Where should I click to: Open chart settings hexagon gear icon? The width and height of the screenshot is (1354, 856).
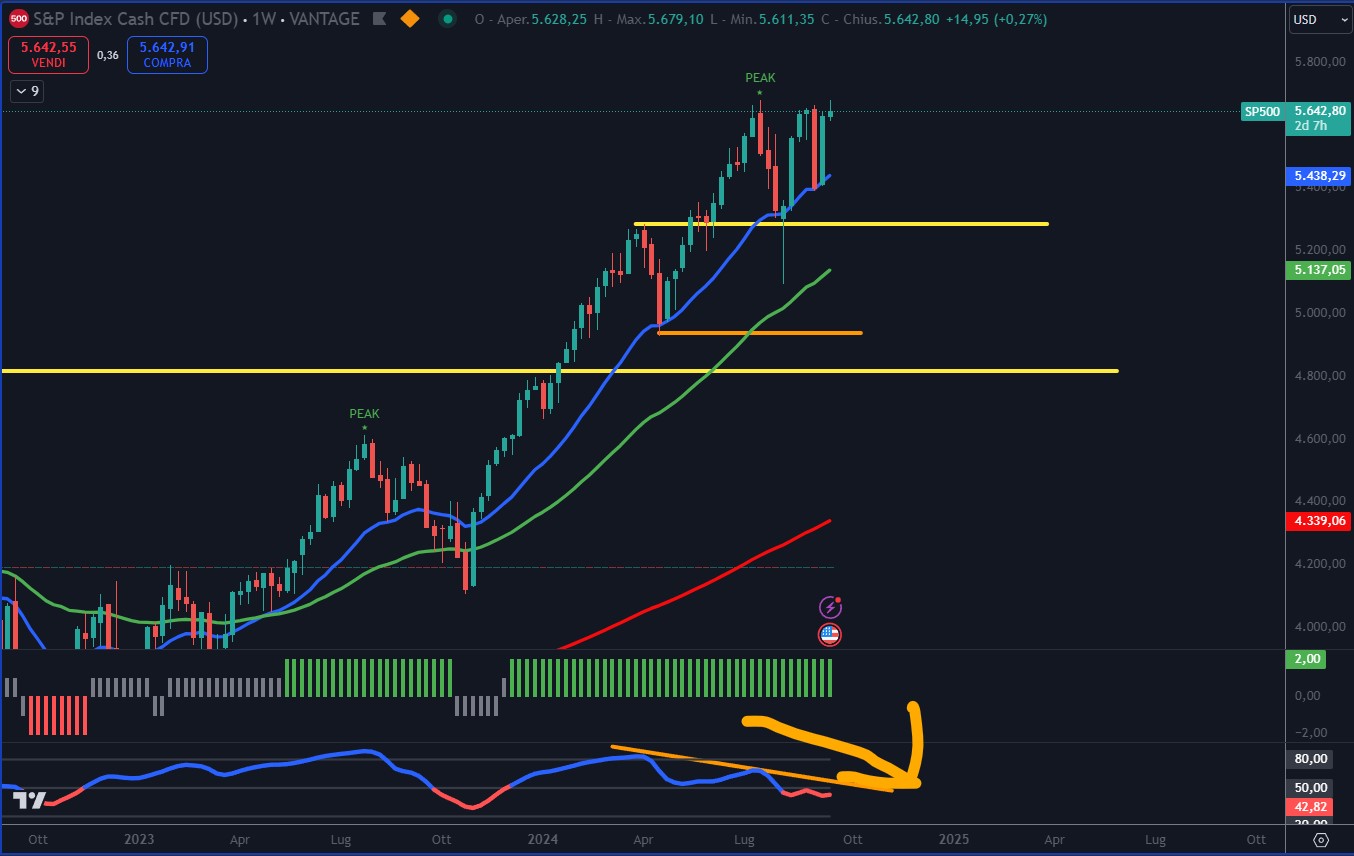click(1321, 839)
